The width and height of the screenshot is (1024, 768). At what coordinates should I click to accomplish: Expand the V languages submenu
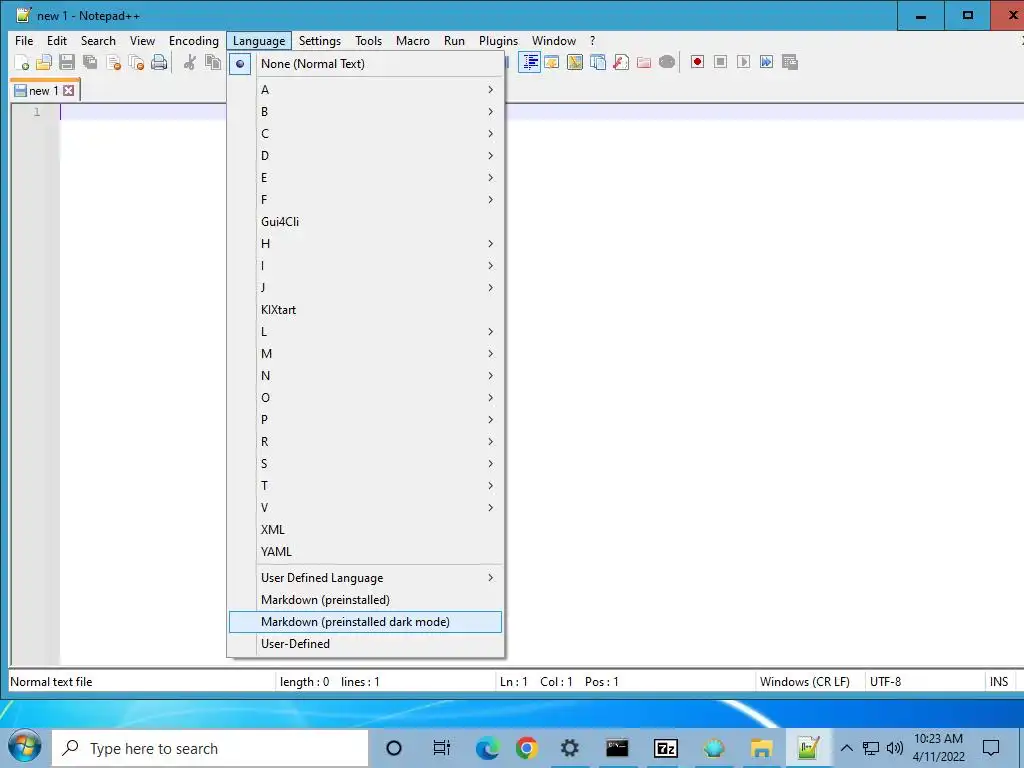point(366,507)
